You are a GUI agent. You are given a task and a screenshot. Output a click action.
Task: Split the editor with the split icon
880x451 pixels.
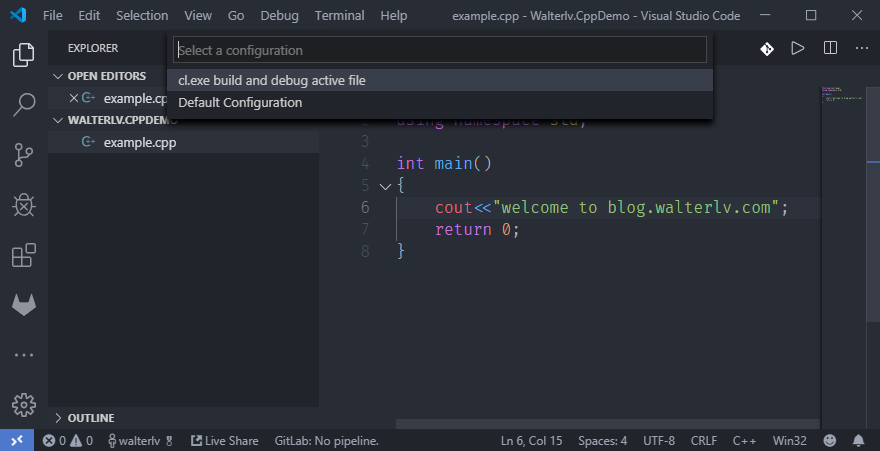(x=830, y=48)
